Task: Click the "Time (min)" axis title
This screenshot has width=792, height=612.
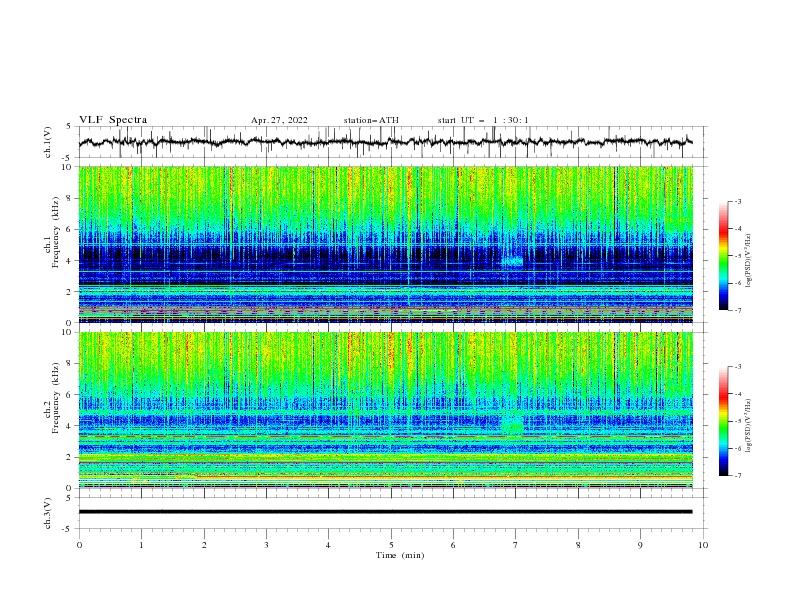Action: tap(400, 555)
